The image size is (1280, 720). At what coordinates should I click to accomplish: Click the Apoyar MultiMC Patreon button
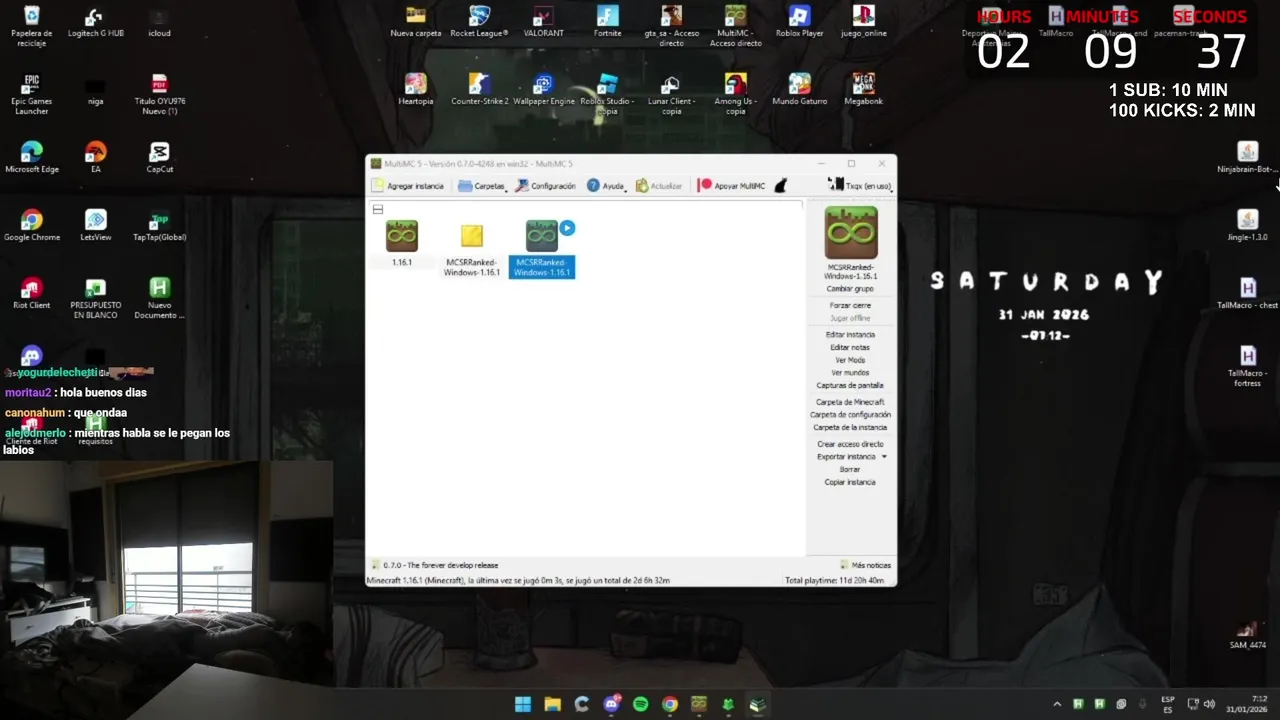click(731, 186)
